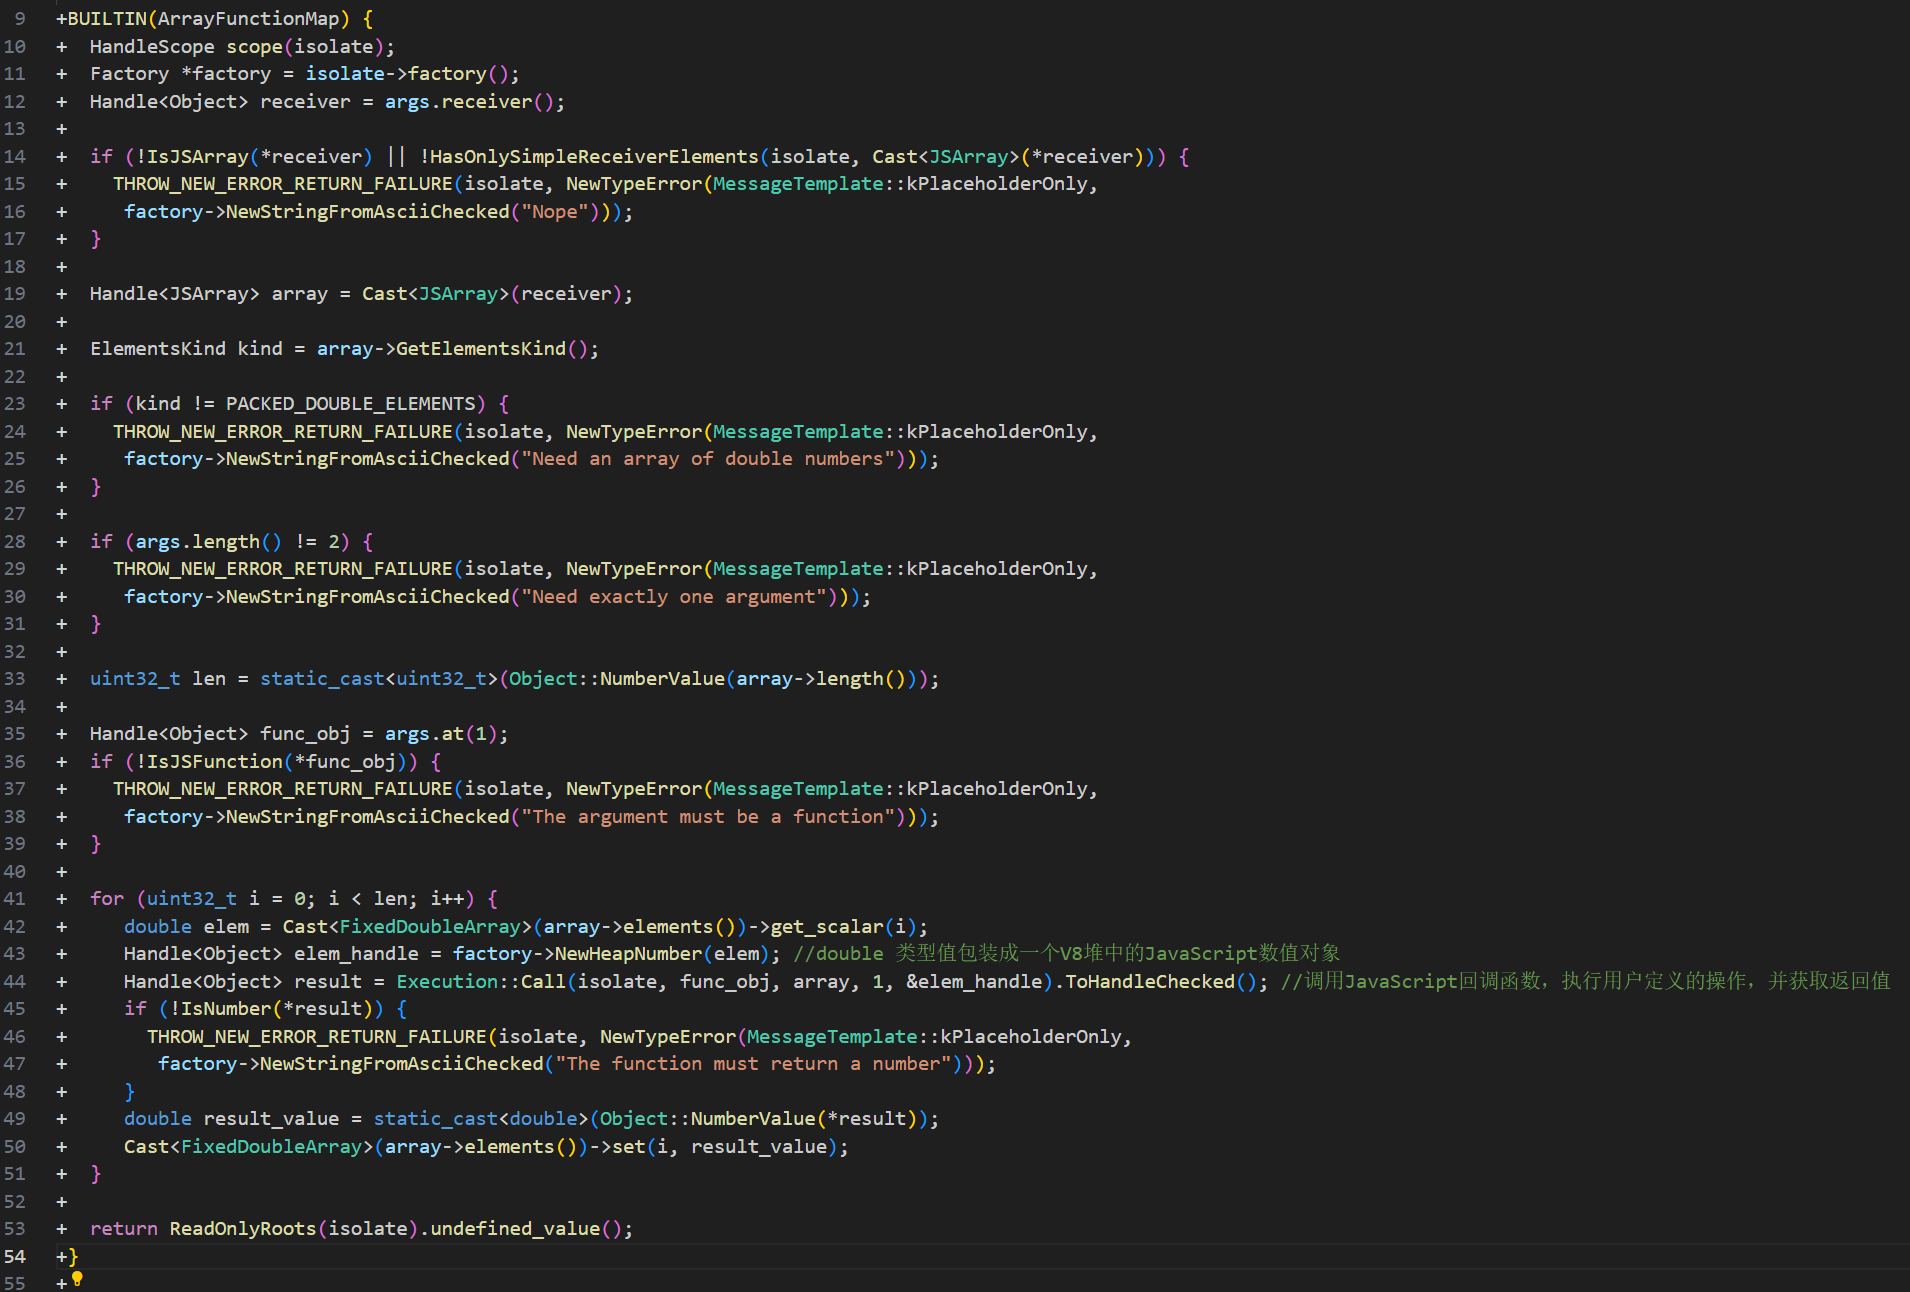Click 'GetElementsKind()' on line 21
This screenshot has width=1910, height=1292.
492,349
